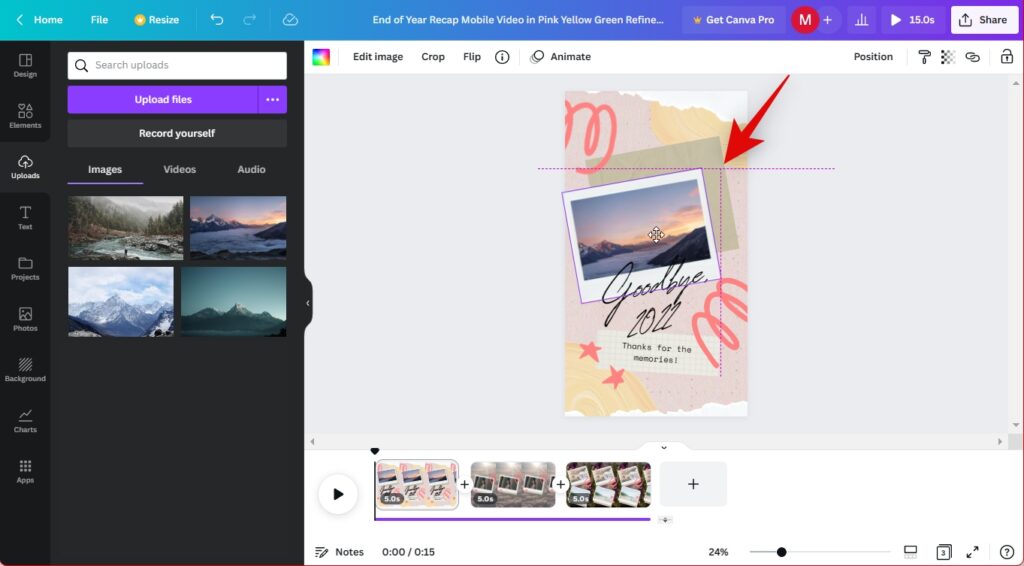1024x566 pixels.
Task: Open the image info icon
Action: click(502, 57)
